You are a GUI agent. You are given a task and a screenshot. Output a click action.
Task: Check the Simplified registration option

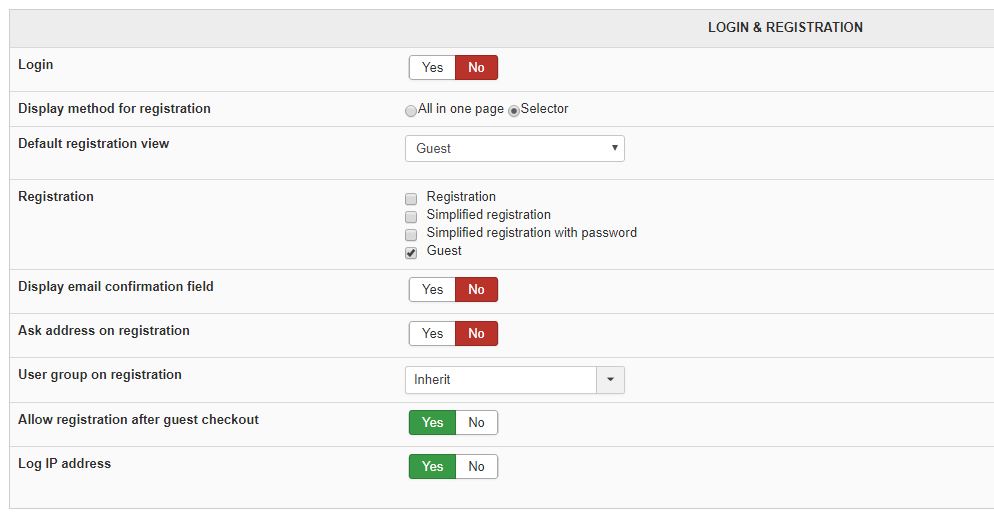(x=411, y=216)
